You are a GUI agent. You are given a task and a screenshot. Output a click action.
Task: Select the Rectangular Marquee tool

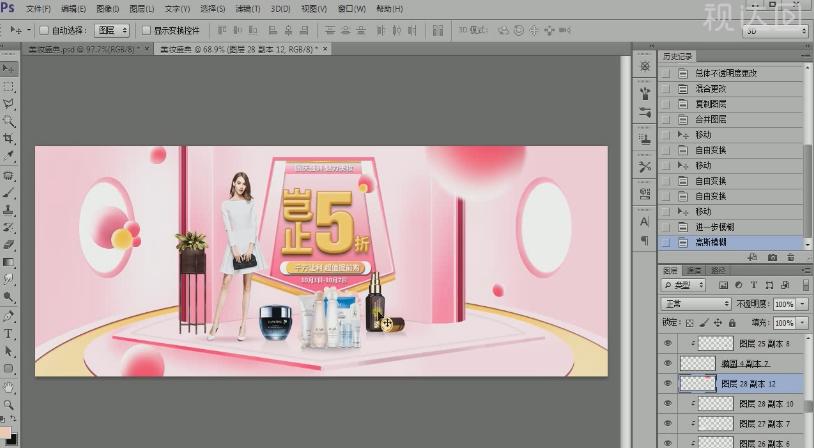point(9,86)
